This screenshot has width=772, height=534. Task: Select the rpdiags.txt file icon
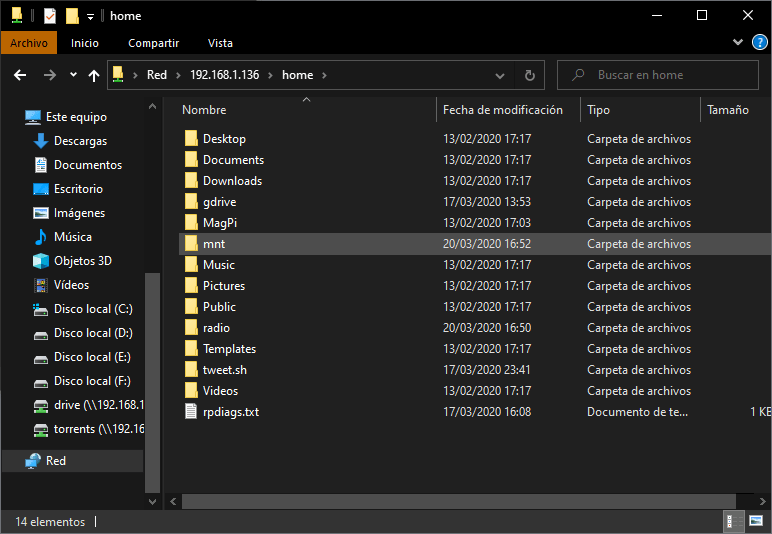[x=191, y=411]
